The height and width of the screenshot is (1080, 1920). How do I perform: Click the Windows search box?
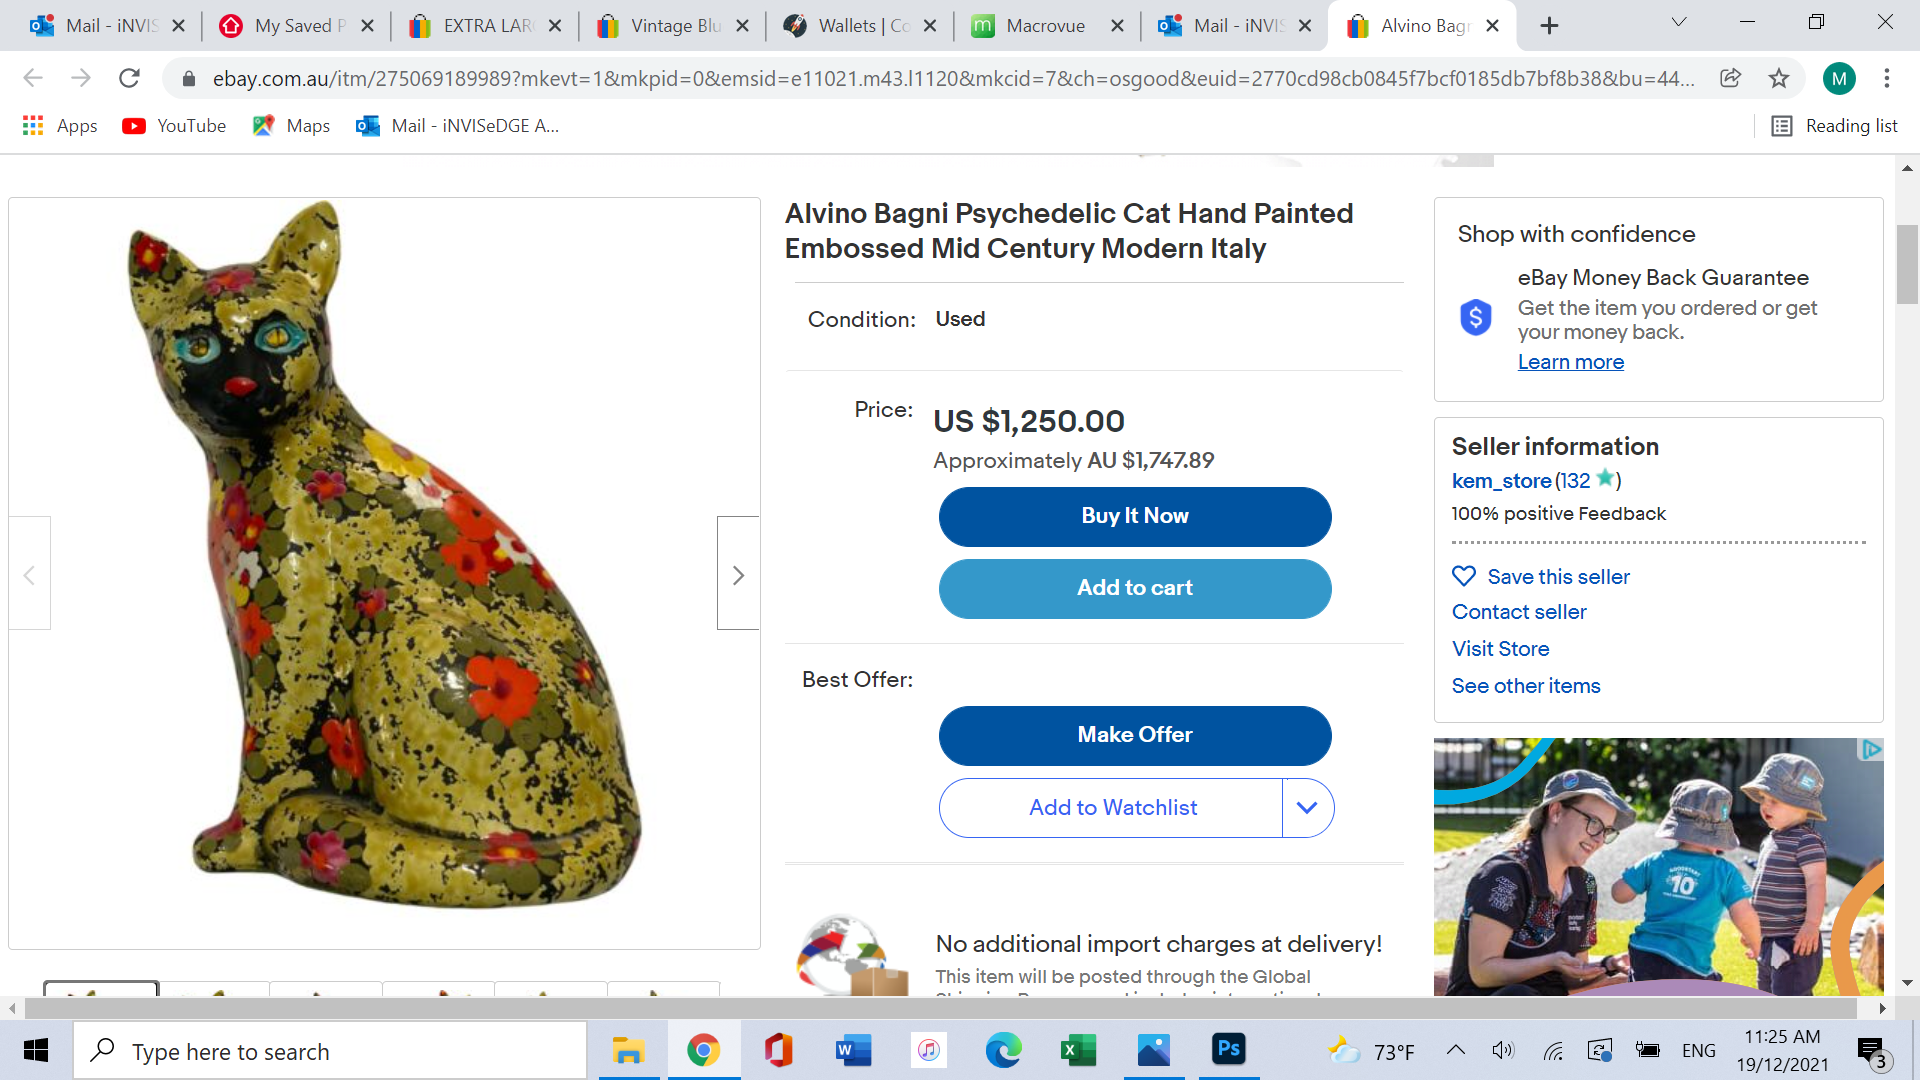(330, 1051)
